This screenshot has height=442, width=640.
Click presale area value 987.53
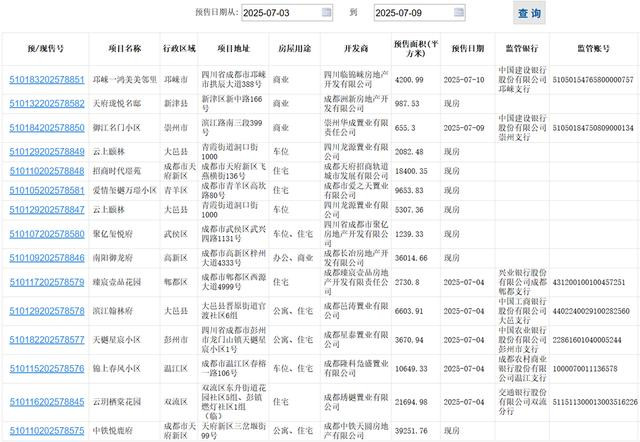coord(407,104)
